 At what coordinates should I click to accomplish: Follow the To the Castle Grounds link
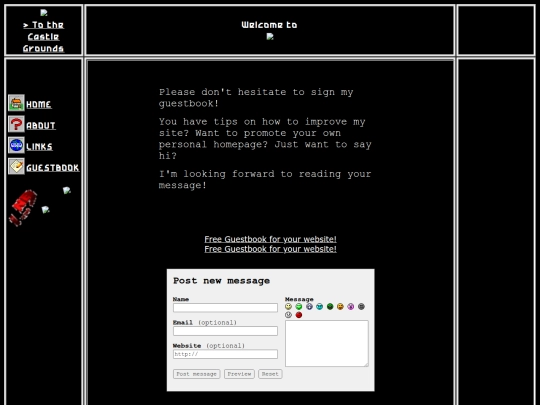click(x=43, y=37)
